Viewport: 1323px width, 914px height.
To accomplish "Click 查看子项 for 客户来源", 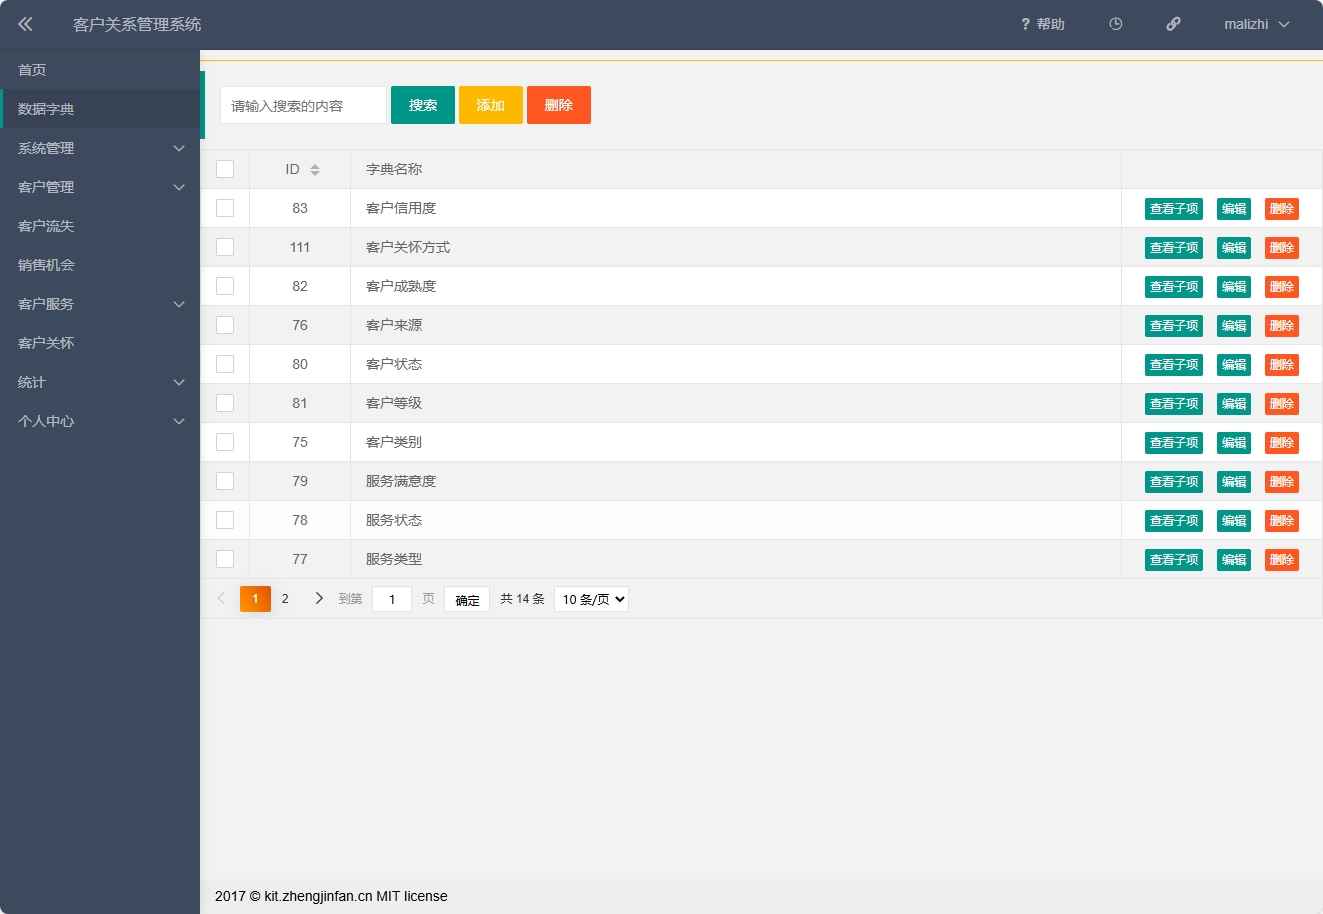I will (1172, 325).
